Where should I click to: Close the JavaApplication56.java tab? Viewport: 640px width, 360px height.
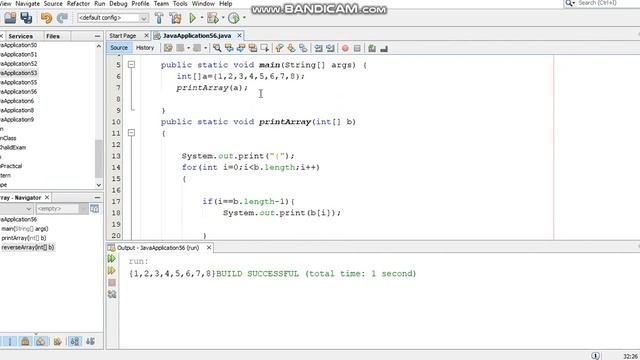pyautogui.click(x=239, y=36)
